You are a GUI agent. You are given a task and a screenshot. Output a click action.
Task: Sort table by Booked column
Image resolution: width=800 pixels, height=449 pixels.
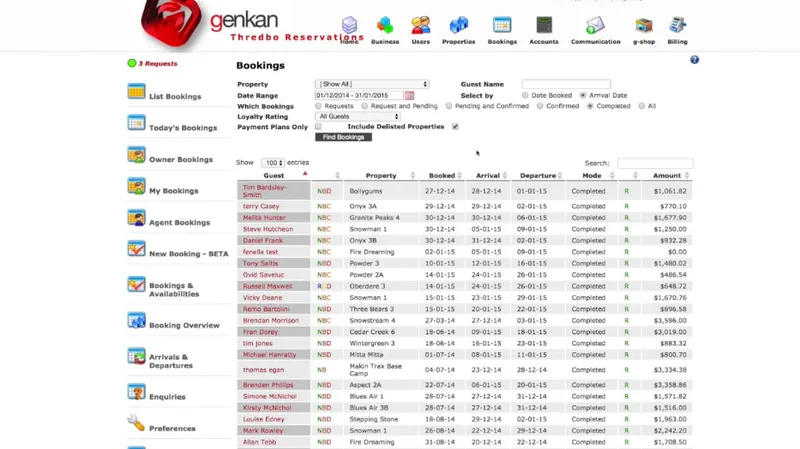coord(442,176)
